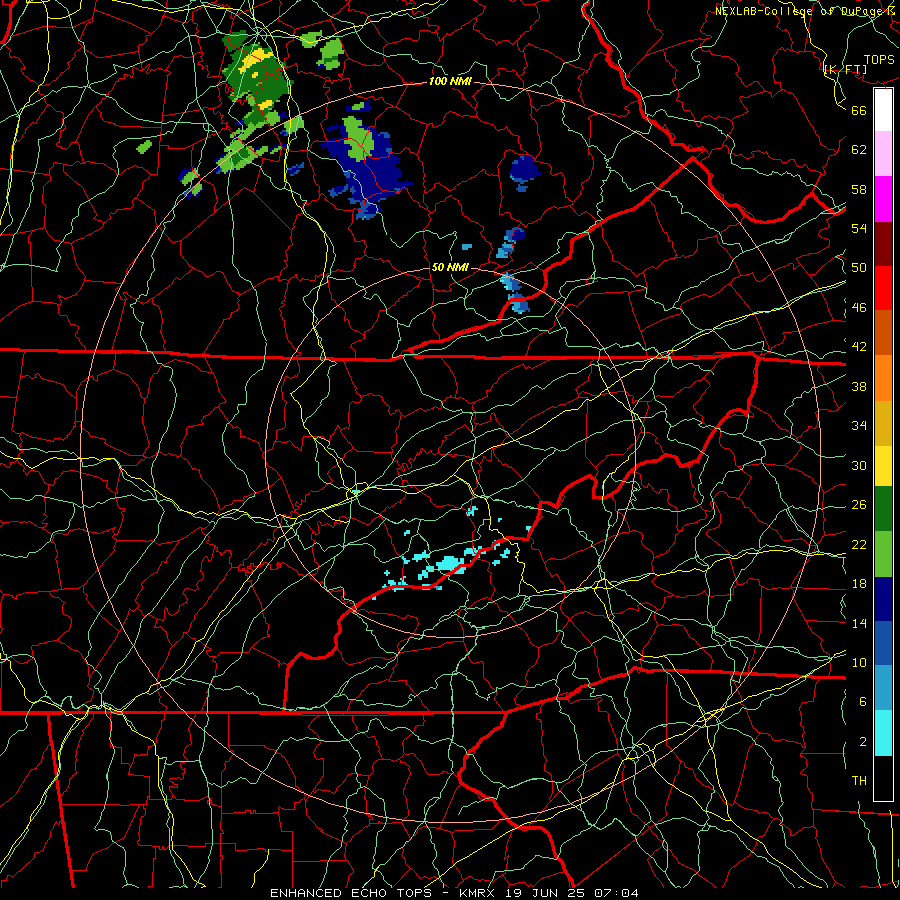Click the legend value 38
The image size is (900, 900).
click(859, 386)
